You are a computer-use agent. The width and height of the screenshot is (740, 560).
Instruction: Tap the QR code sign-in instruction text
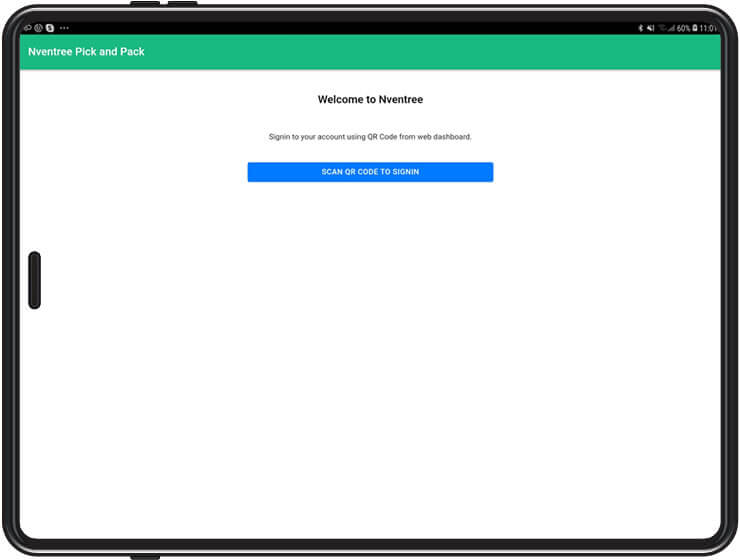coord(370,136)
